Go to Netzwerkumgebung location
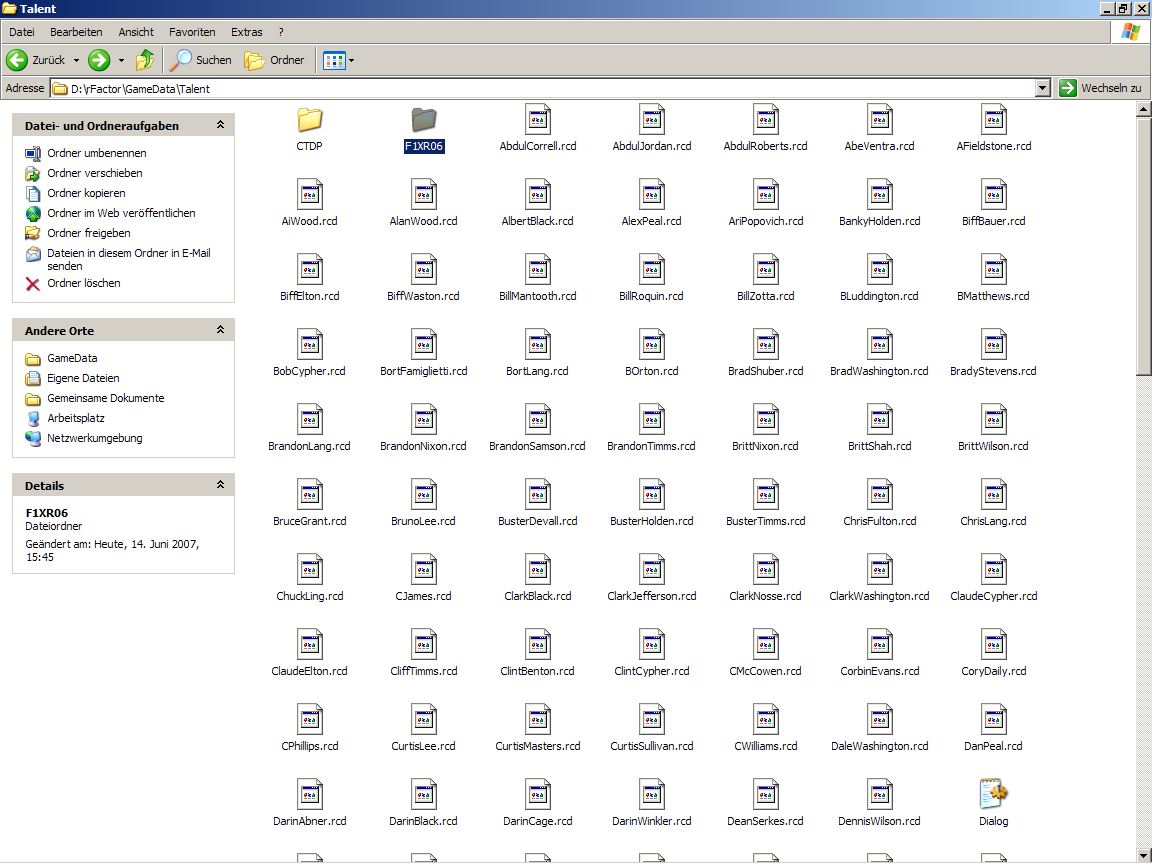 95,438
